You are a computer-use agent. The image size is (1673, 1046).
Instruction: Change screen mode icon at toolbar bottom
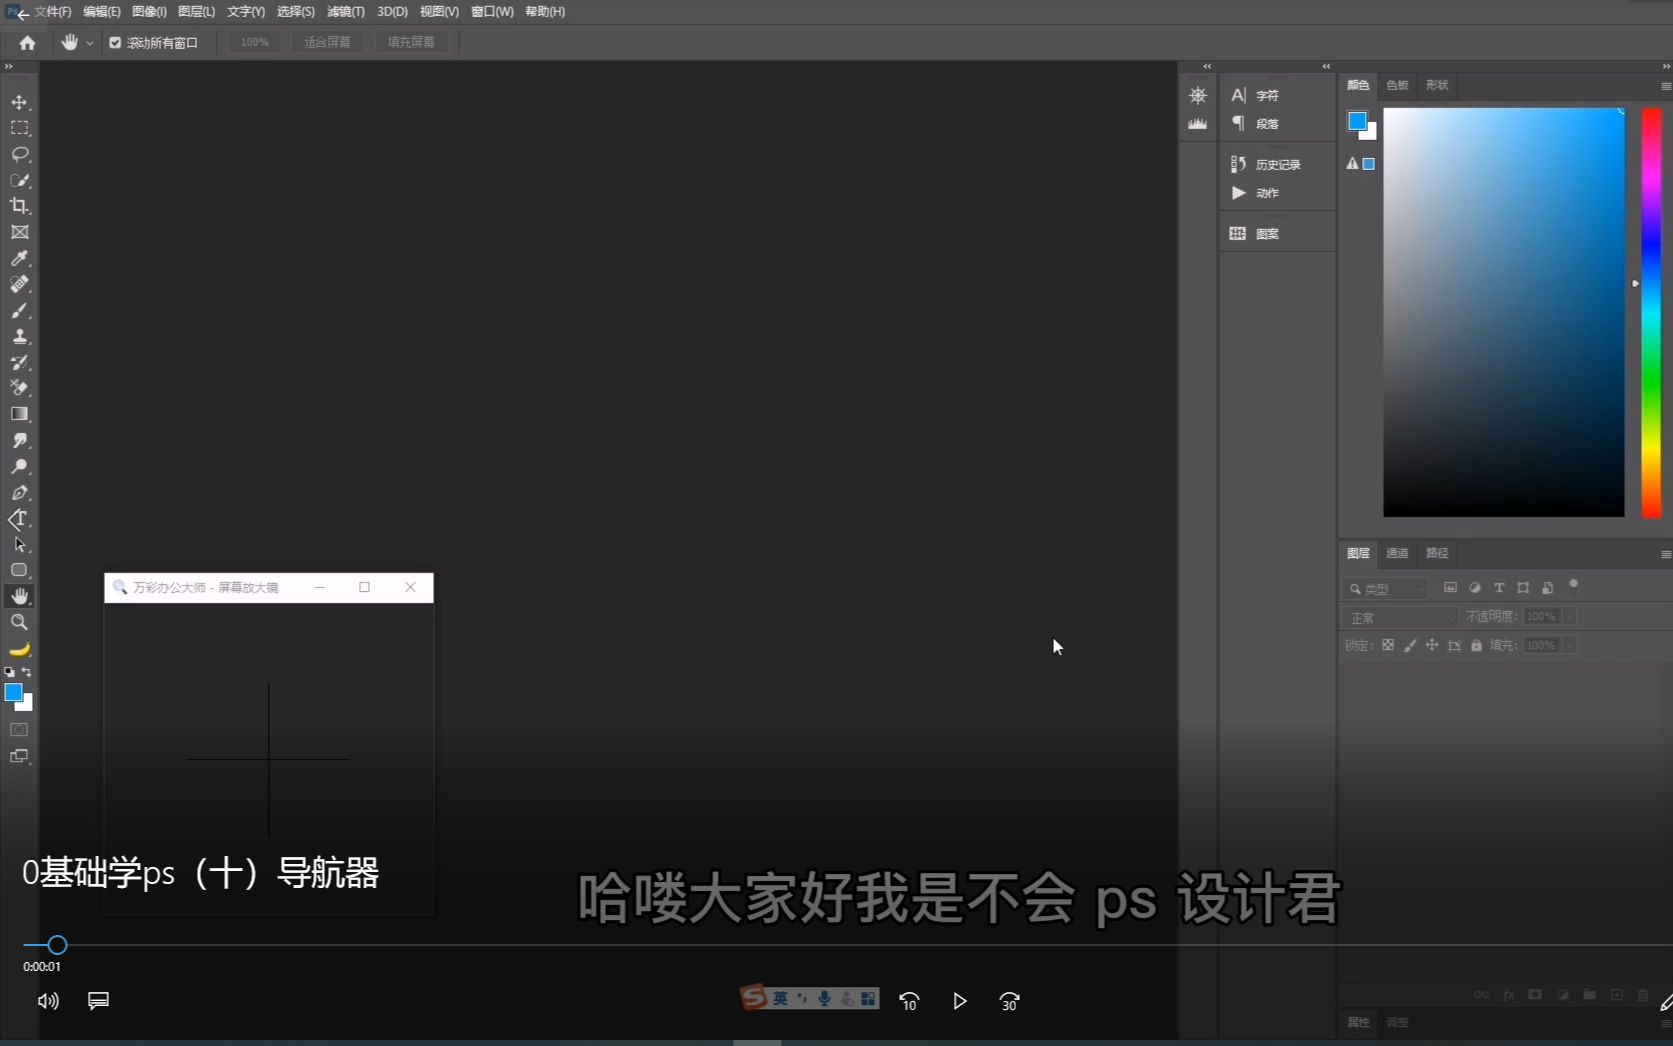[x=19, y=756]
